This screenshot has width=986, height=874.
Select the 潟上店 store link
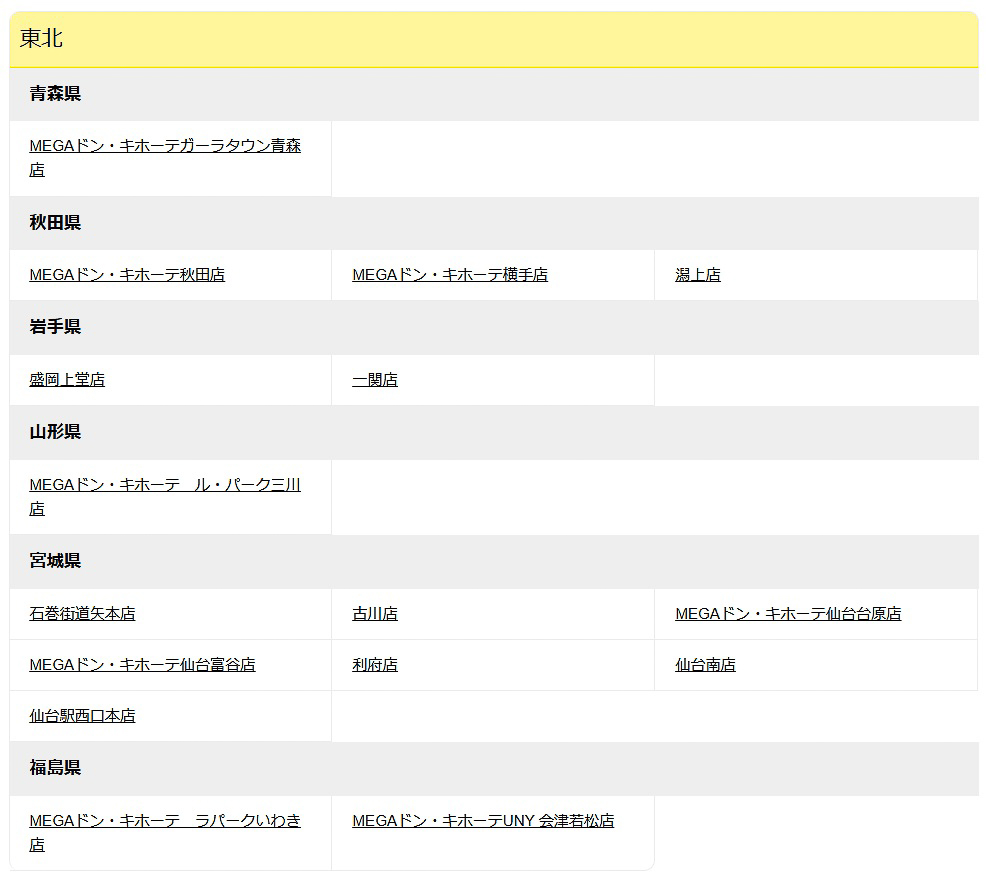coord(697,275)
